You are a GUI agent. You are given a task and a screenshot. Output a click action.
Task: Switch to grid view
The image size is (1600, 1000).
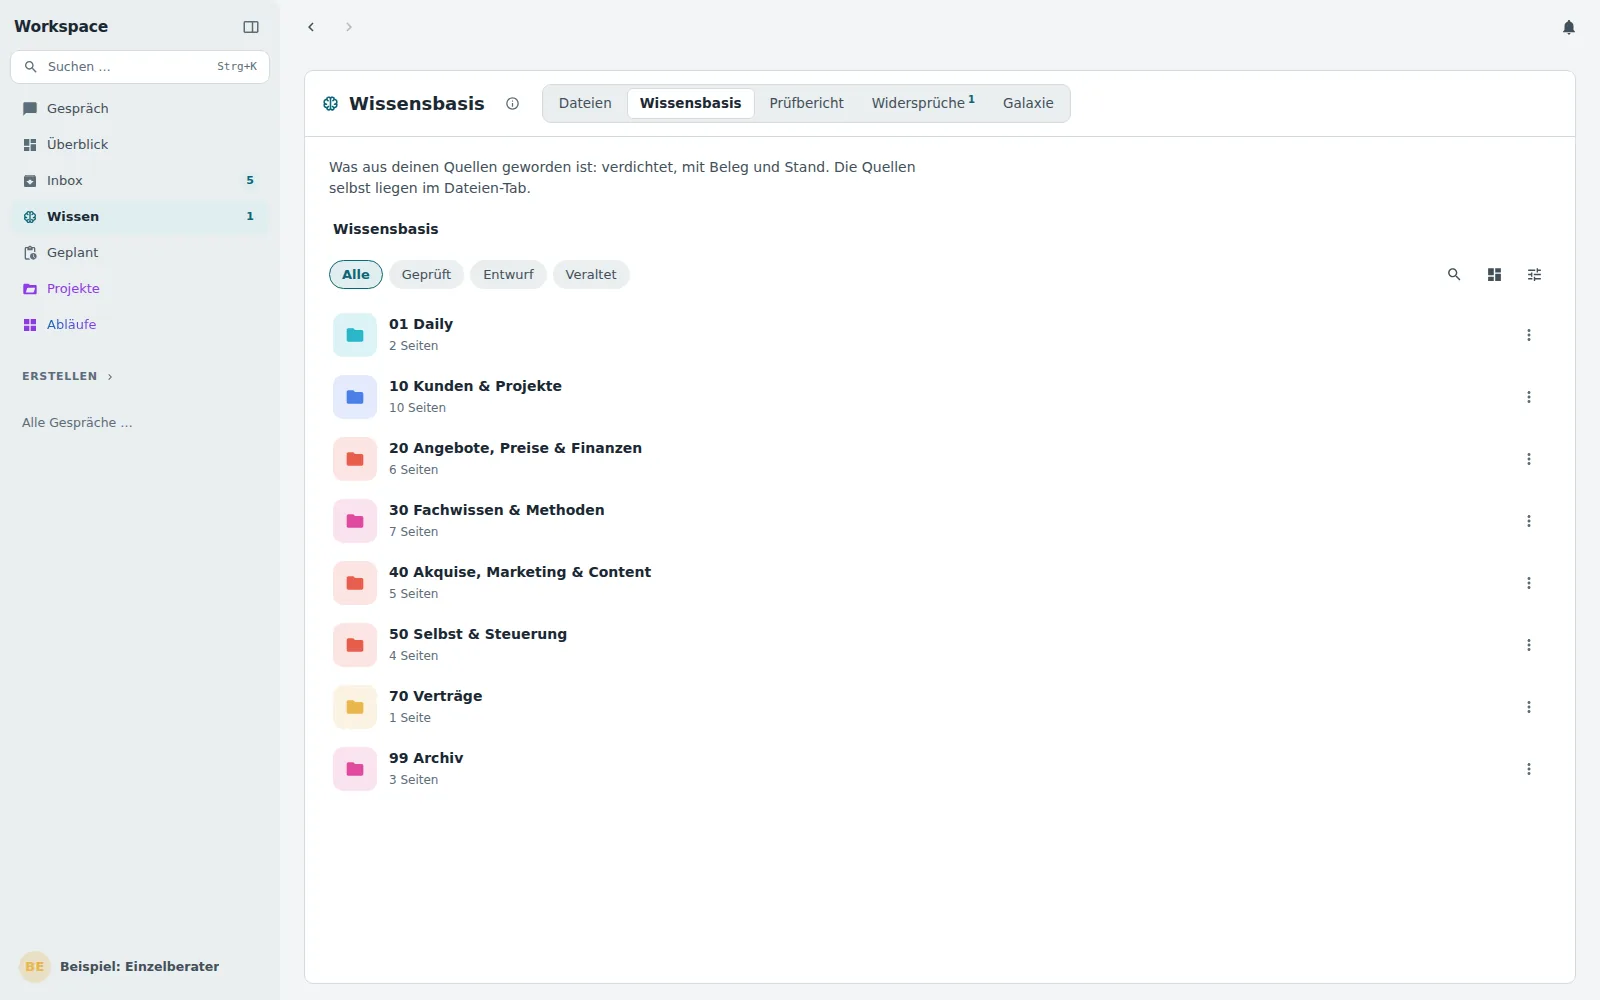coord(1494,275)
